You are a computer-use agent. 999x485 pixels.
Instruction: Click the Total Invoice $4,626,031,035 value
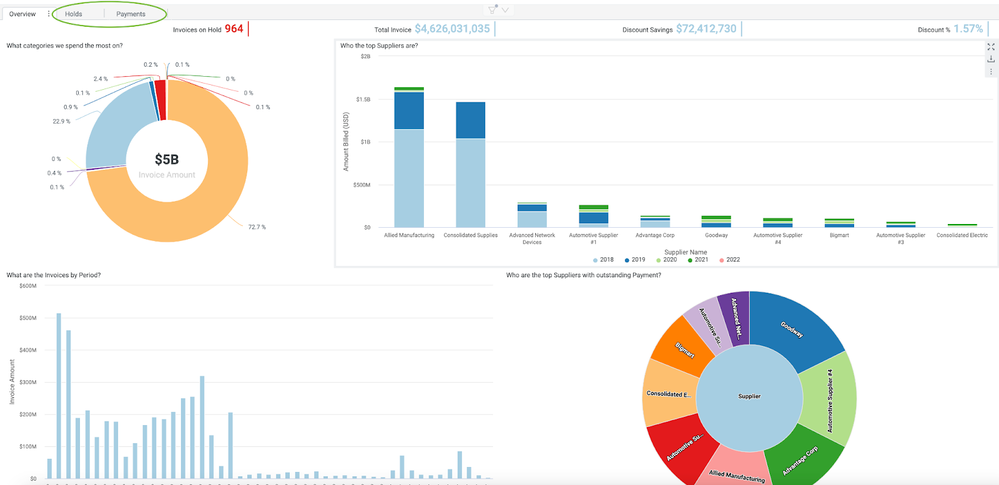click(452, 29)
